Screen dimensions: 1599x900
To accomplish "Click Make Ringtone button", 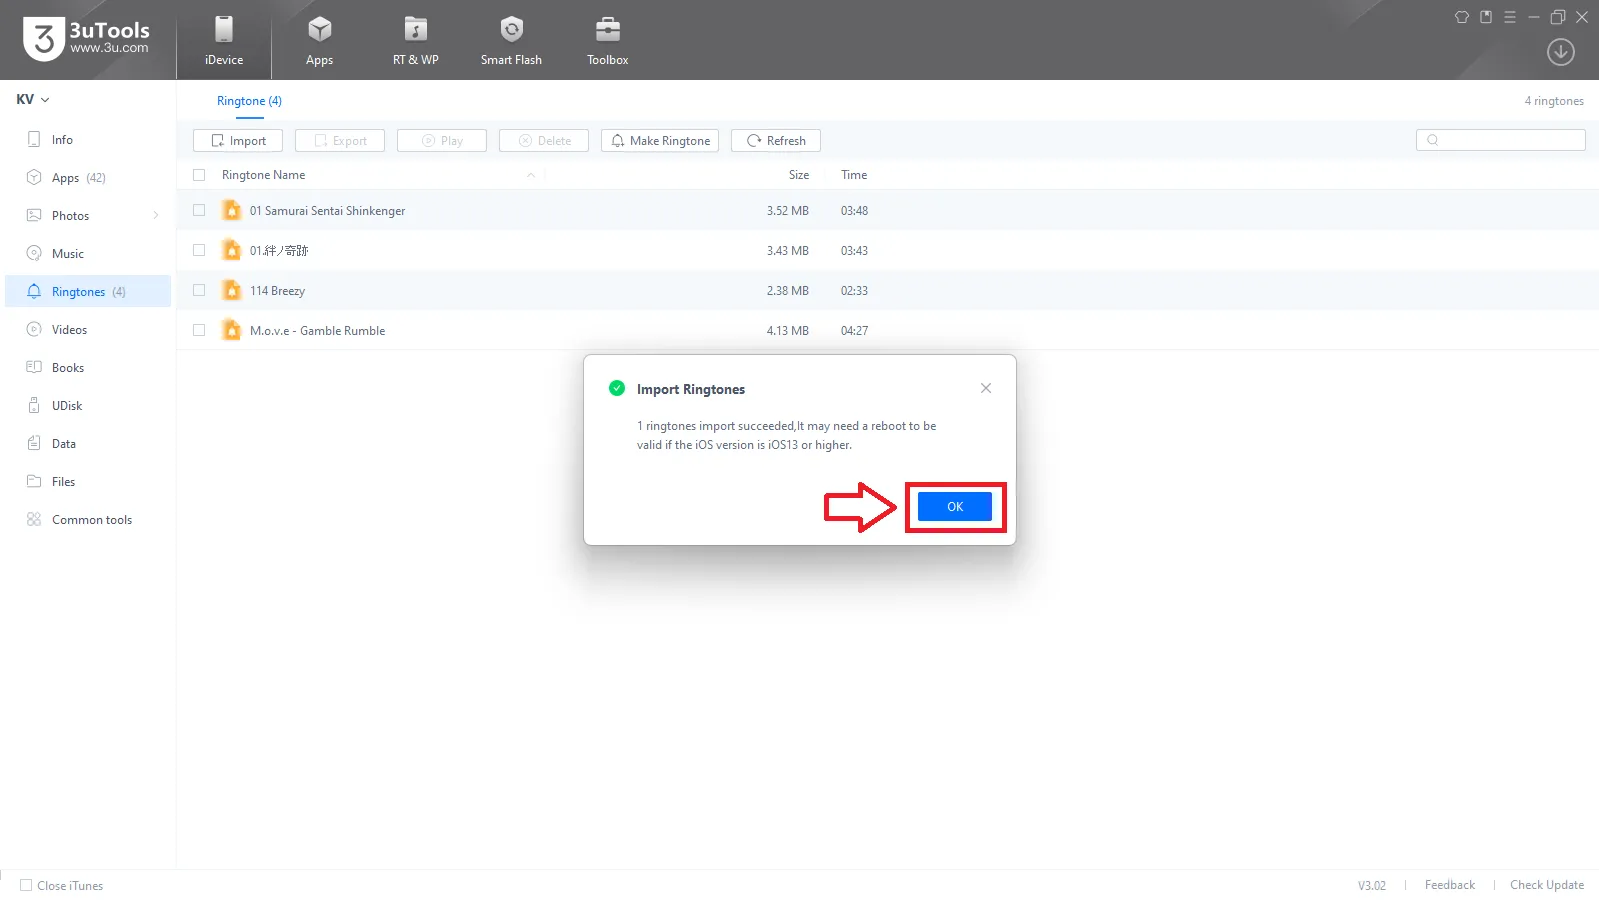I will coord(660,141).
